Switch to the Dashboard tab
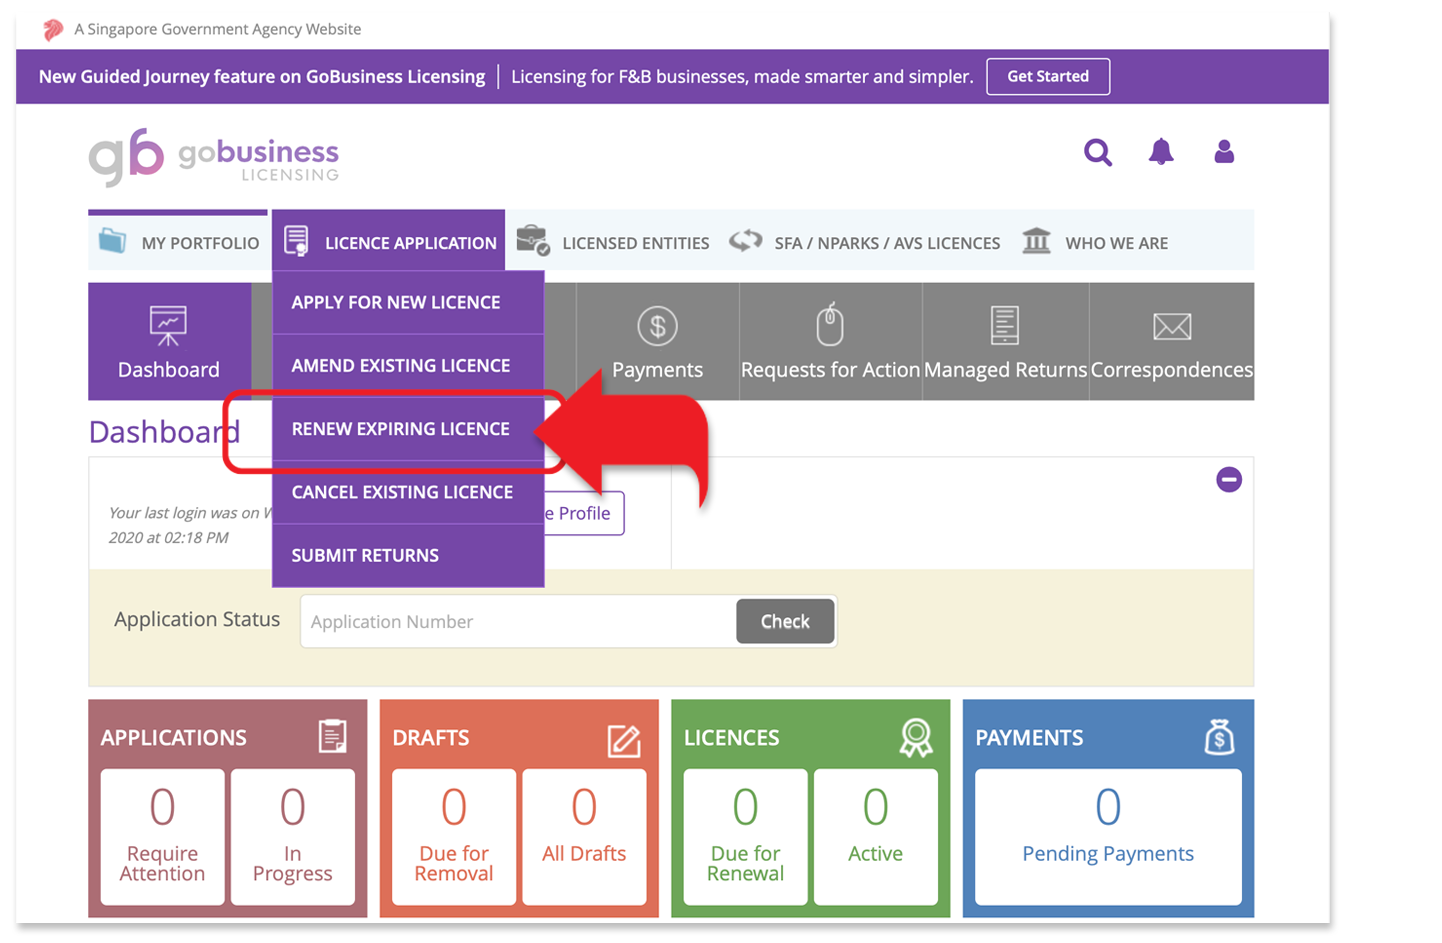This screenshot has width=1442, height=943. point(170,342)
